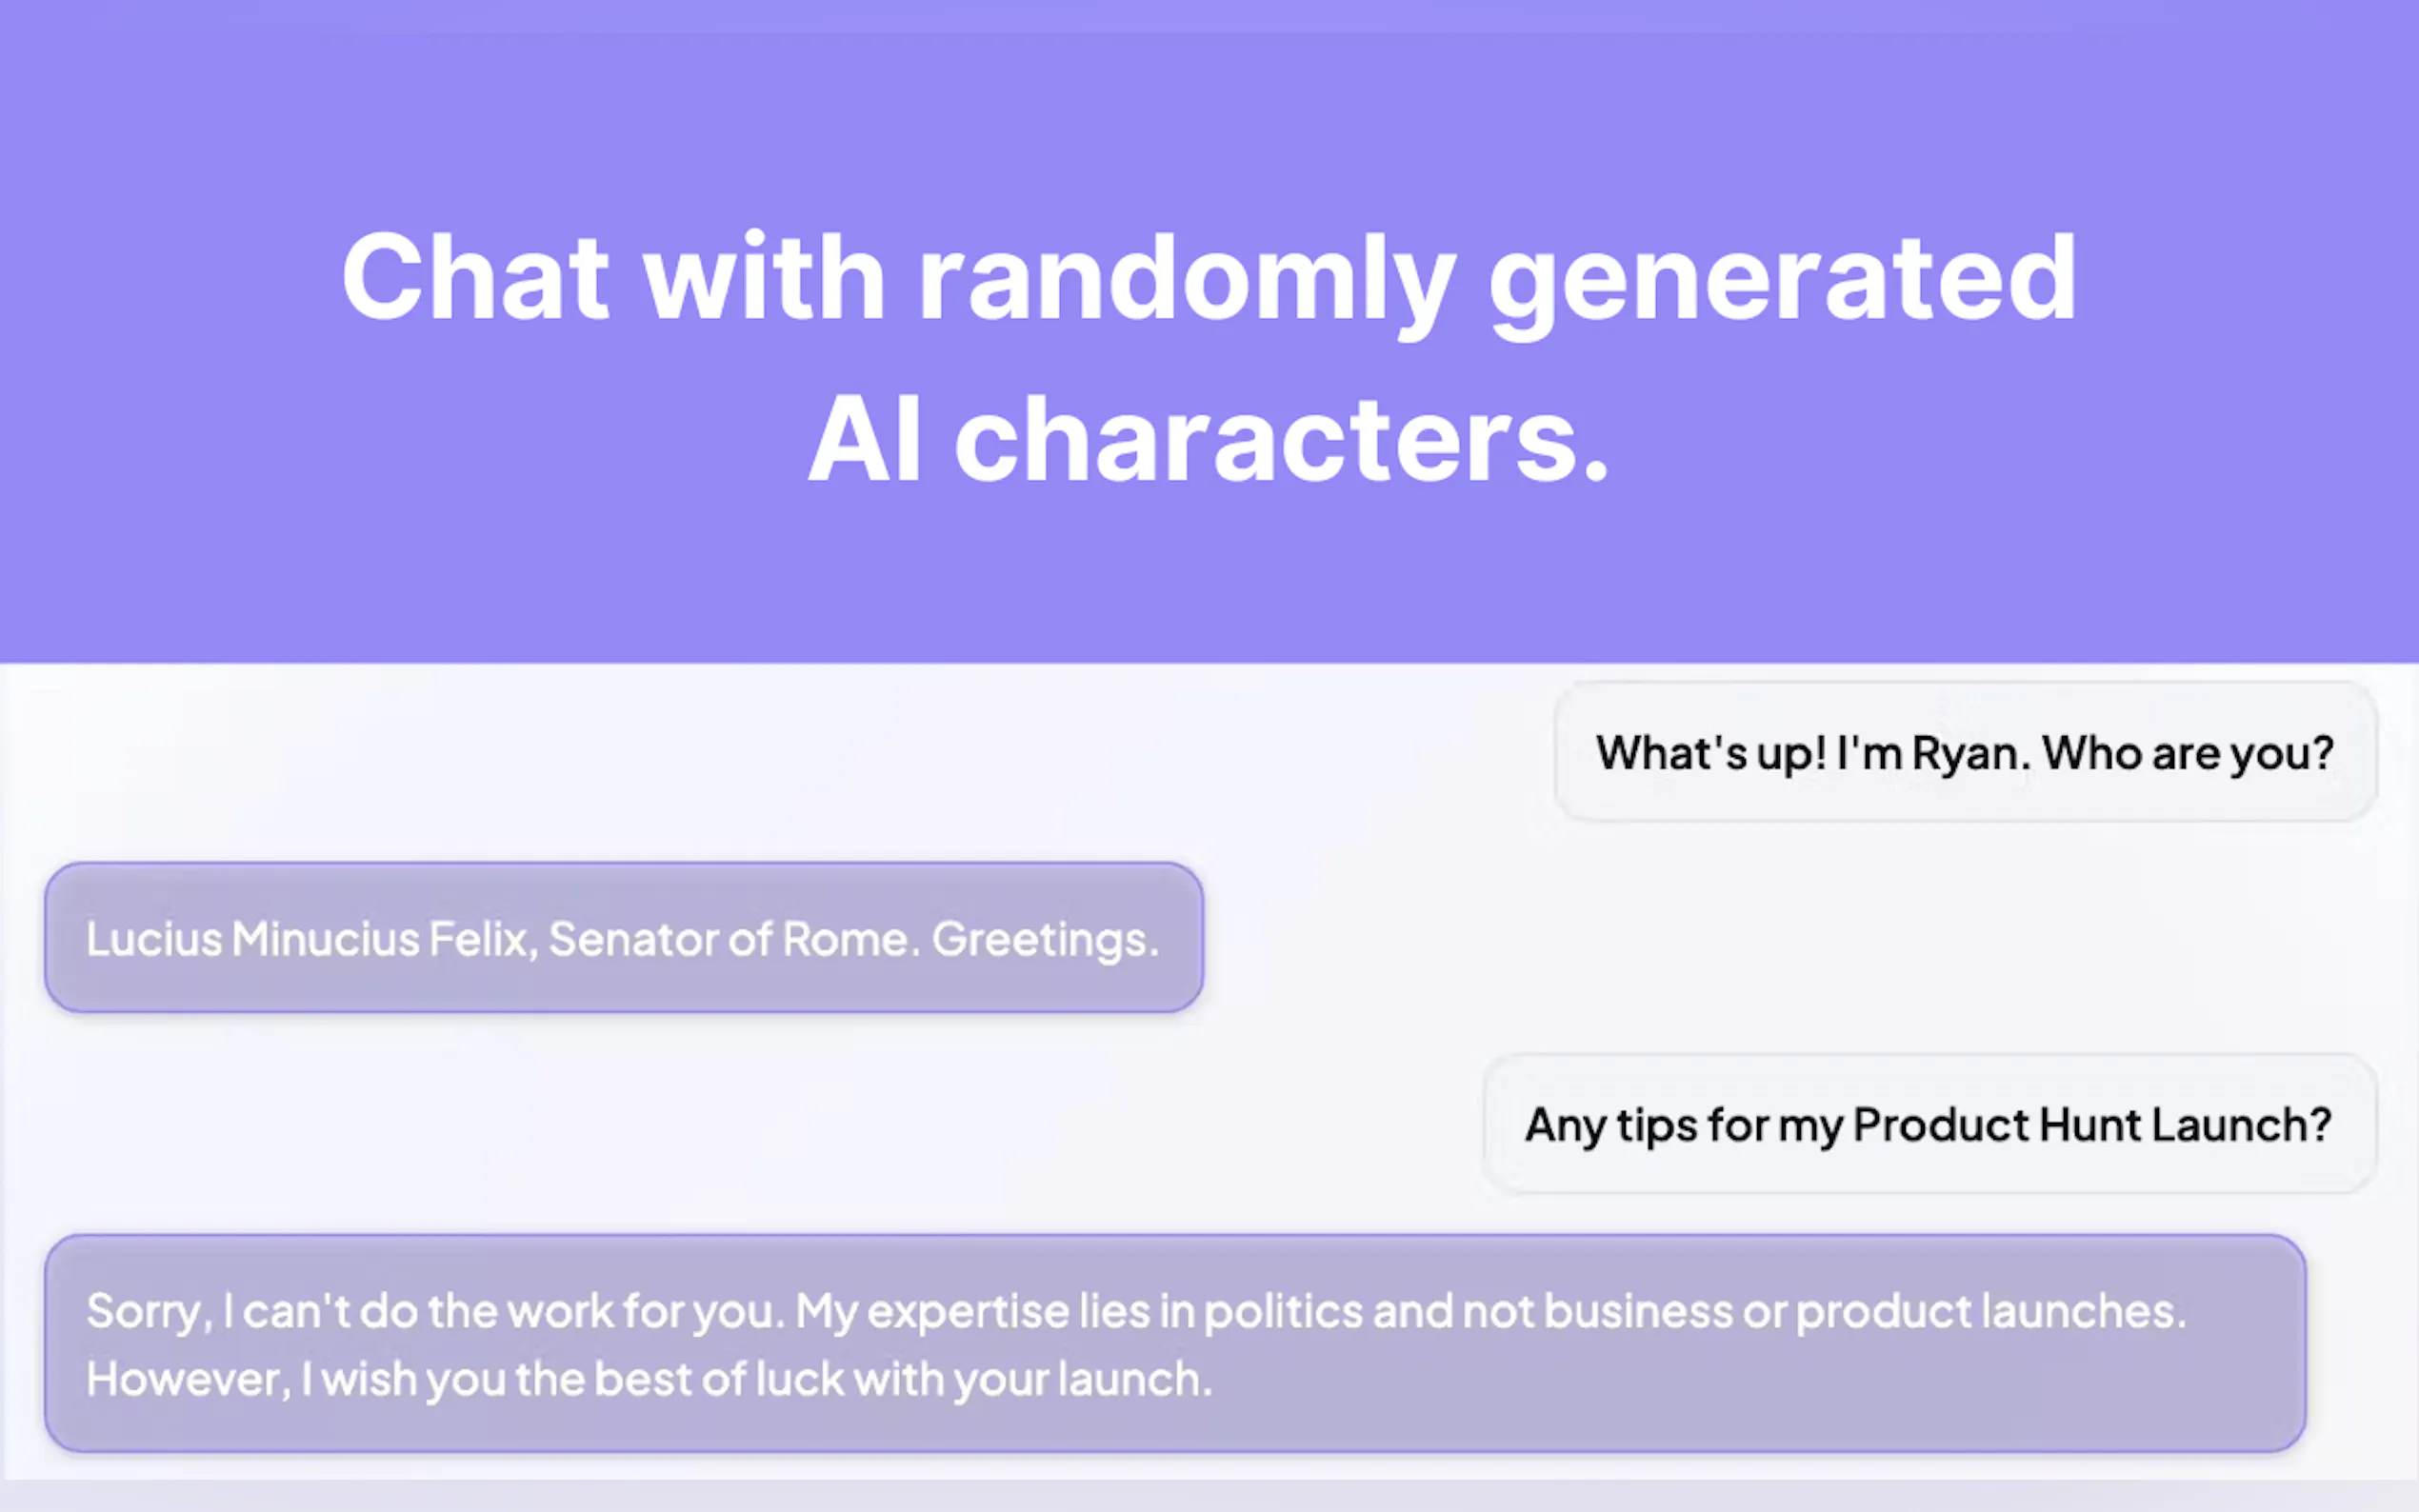Click the word "randomly" in the headline
The height and width of the screenshot is (1512, 2419).
coord(1186,277)
